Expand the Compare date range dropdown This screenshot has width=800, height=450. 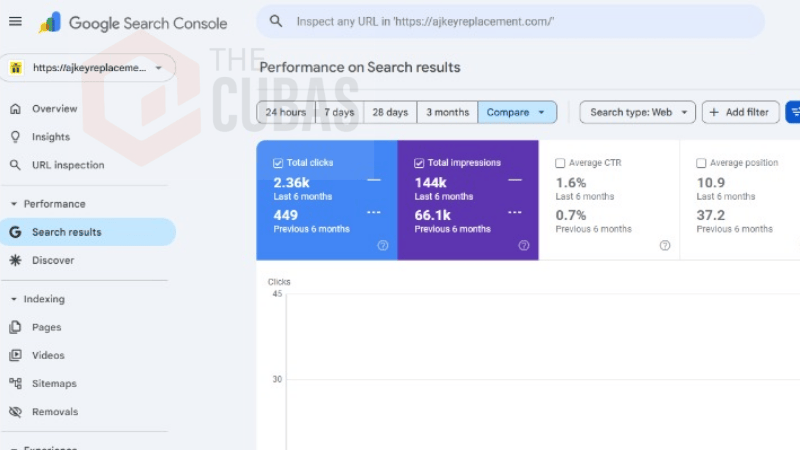click(x=517, y=112)
